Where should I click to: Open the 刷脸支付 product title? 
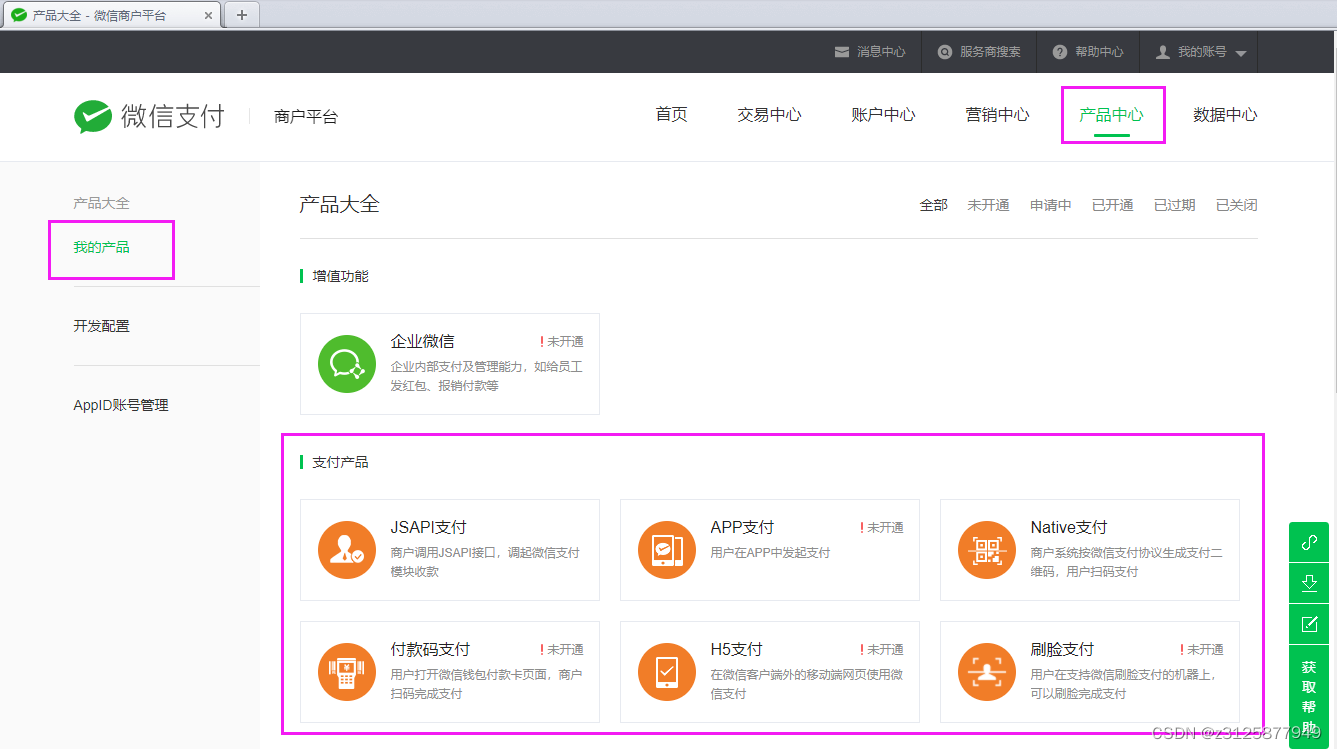1062,649
